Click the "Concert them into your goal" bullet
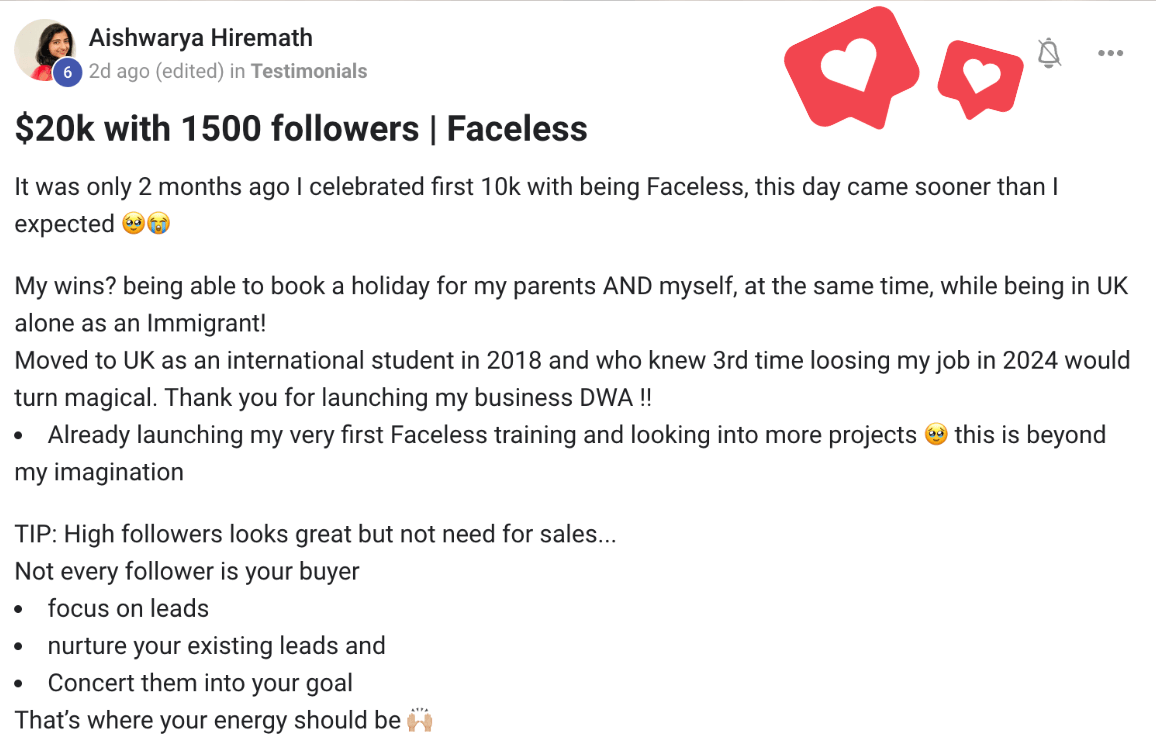This screenshot has width=1156, height=744. coord(200,683)
